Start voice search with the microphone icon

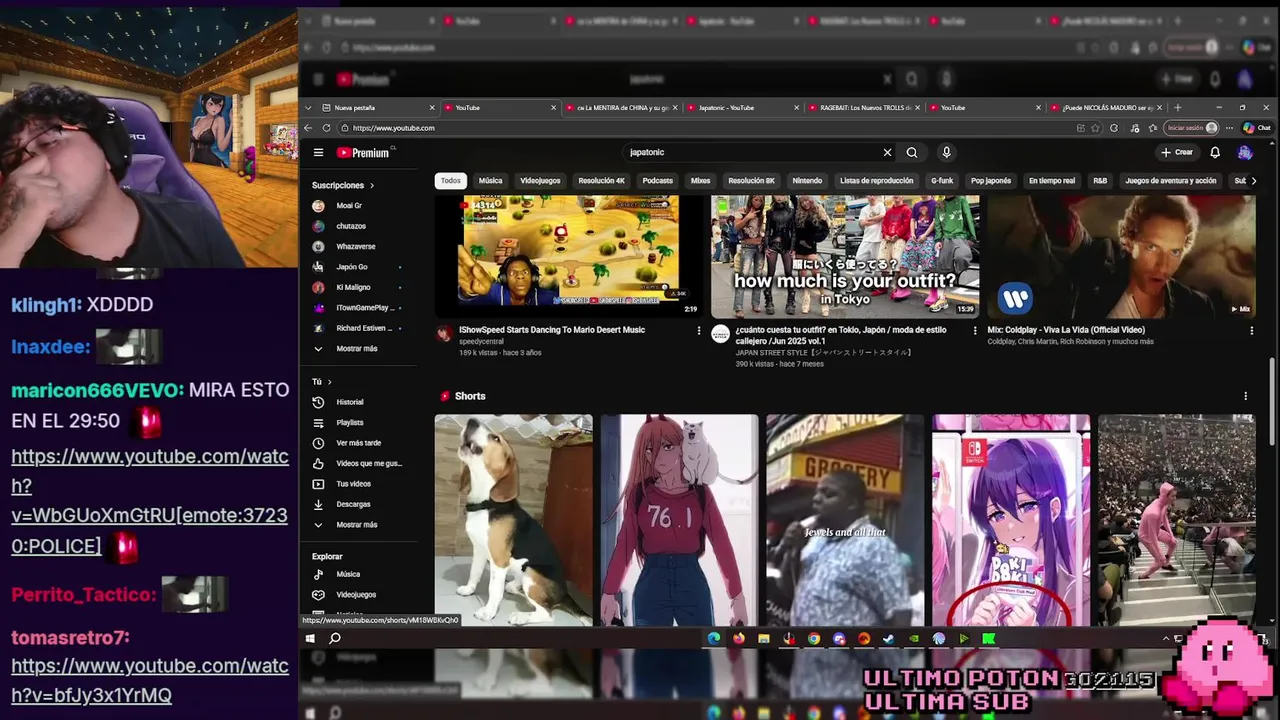(946, 153)
